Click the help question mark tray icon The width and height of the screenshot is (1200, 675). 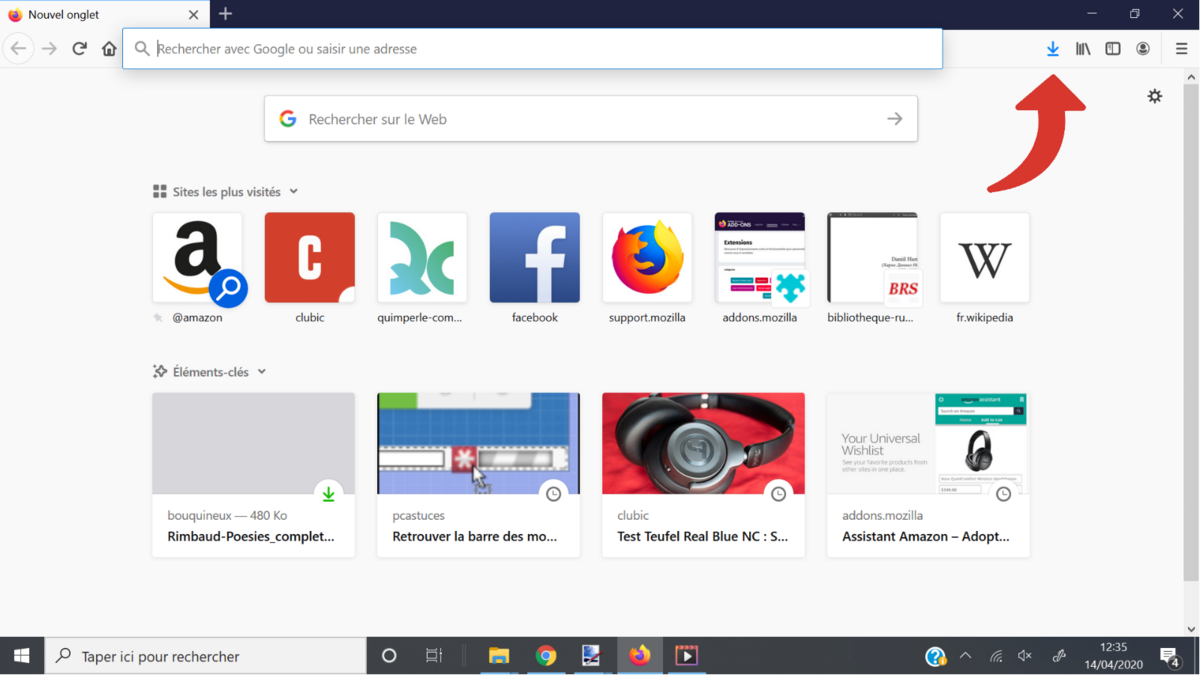(x=936, y=656)
